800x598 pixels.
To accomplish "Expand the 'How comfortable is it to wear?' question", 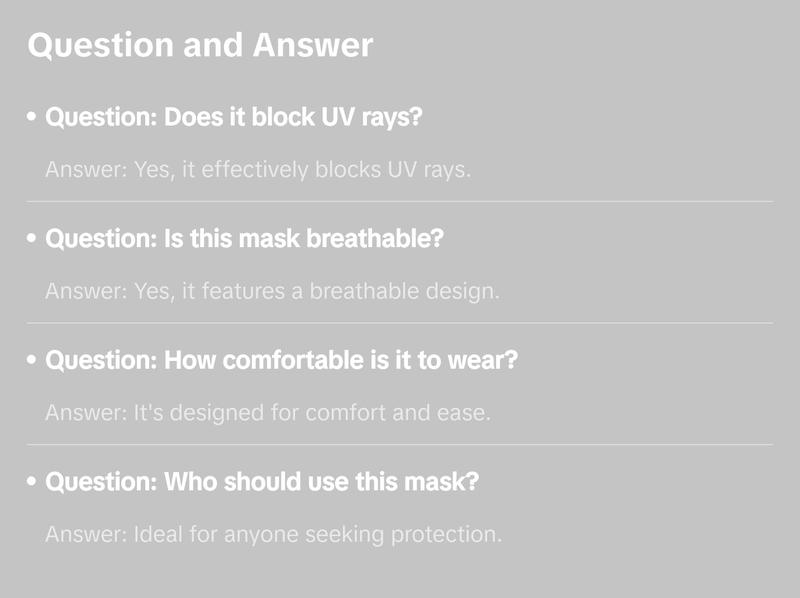I will (282, 360).
